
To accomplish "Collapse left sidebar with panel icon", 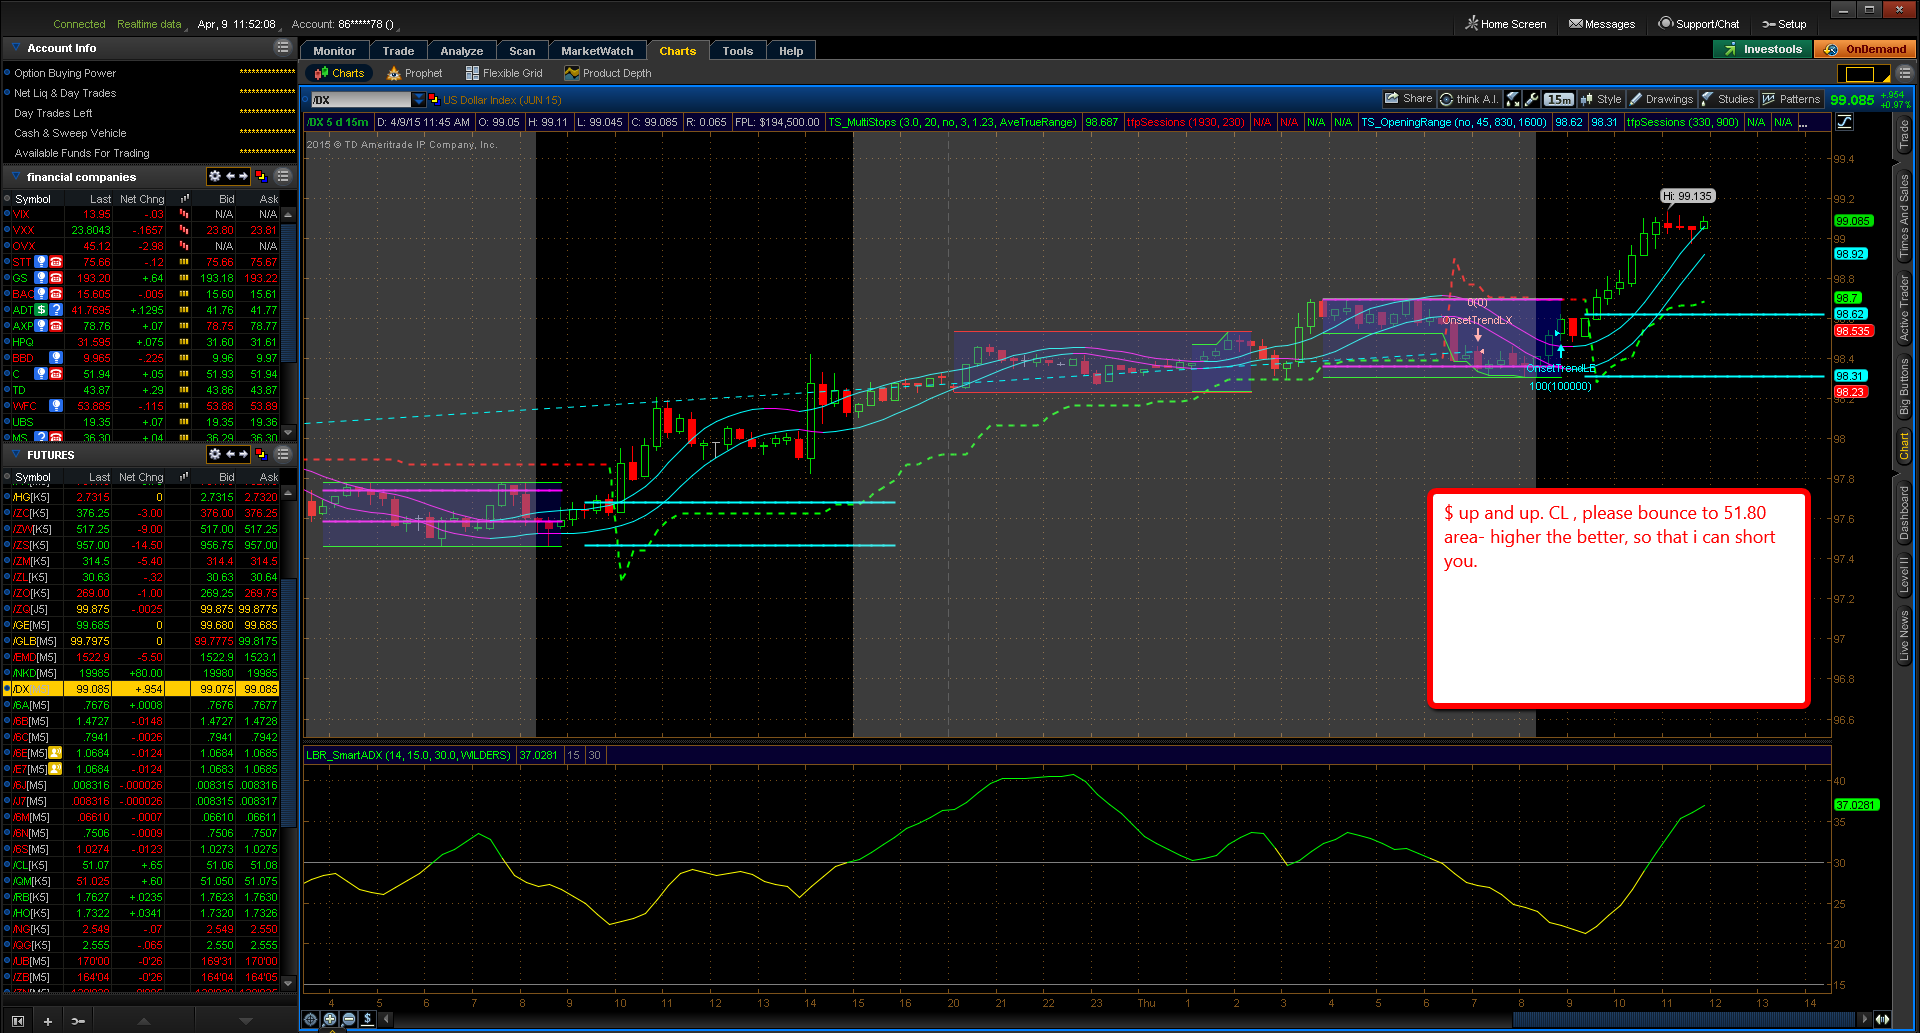I will point(17,1021).
